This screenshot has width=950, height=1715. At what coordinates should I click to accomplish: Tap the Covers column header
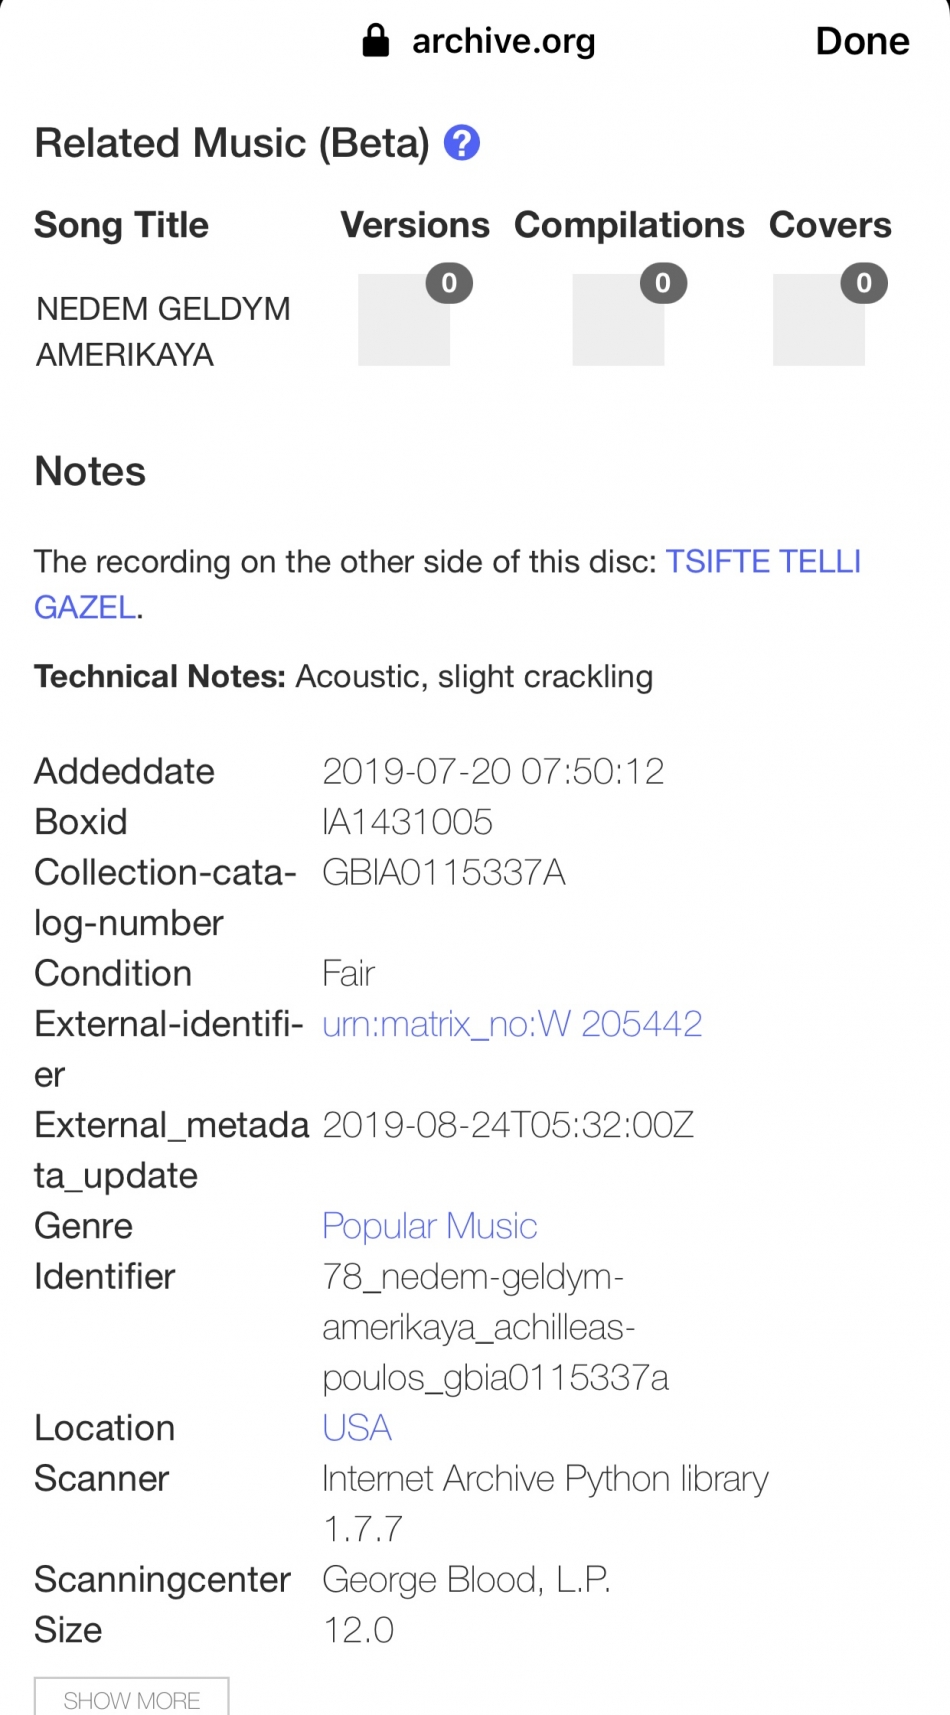[830, 225]
